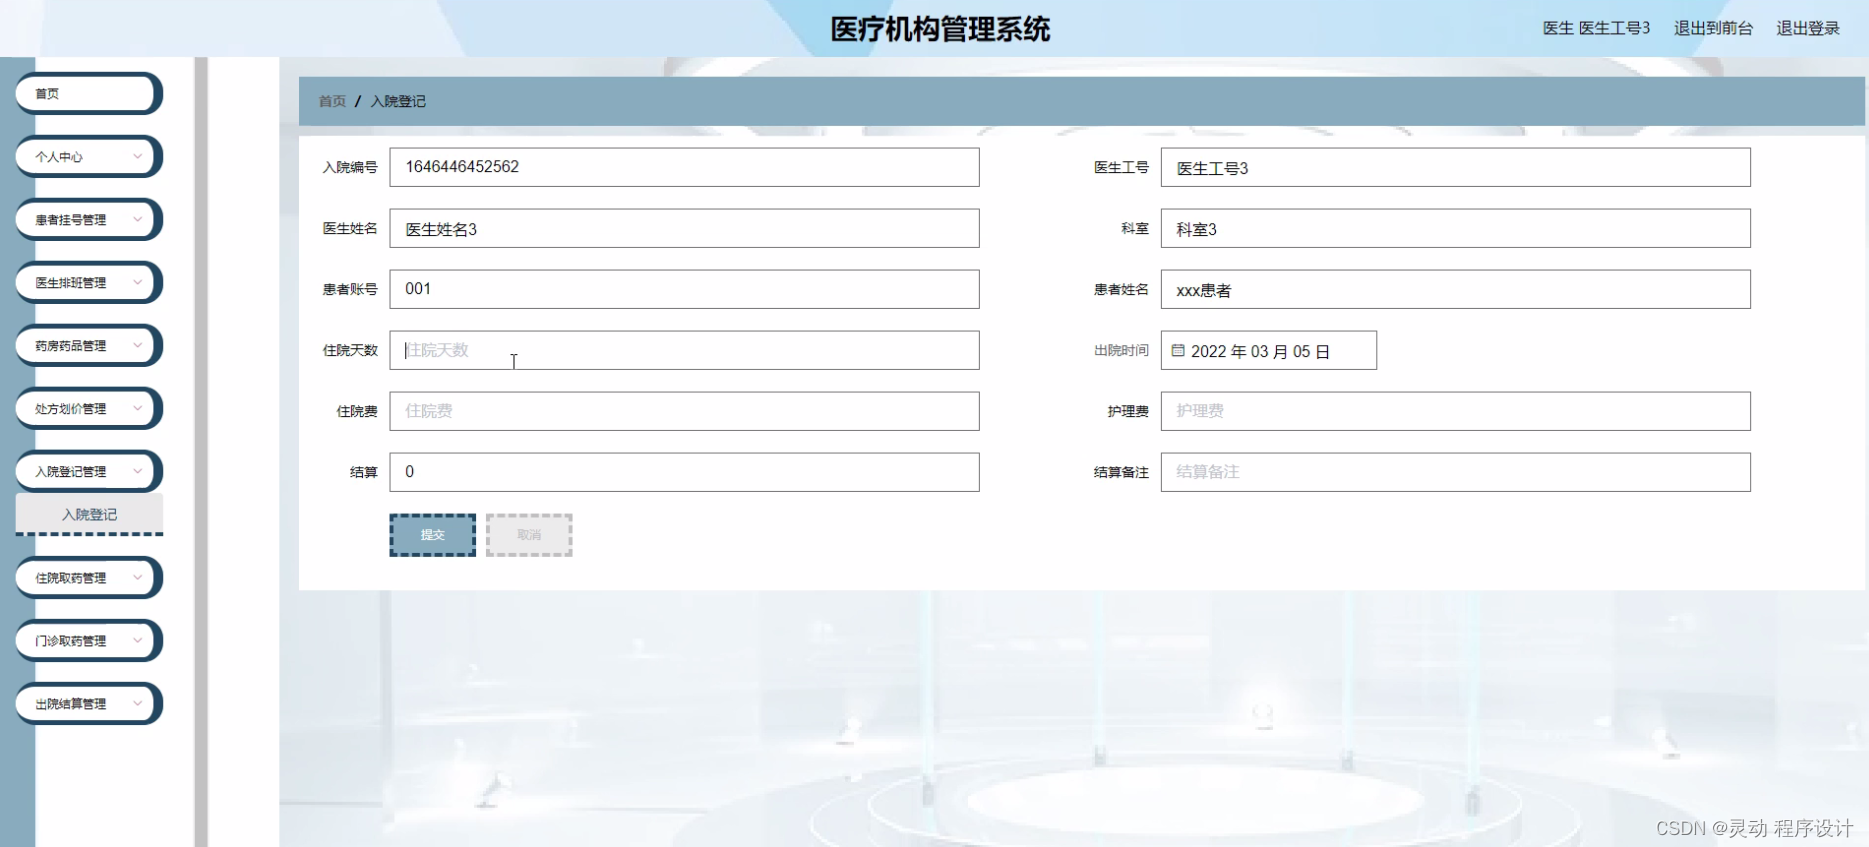
Task: Focus the 住院费 input field
Action: [x=684, y=411]
